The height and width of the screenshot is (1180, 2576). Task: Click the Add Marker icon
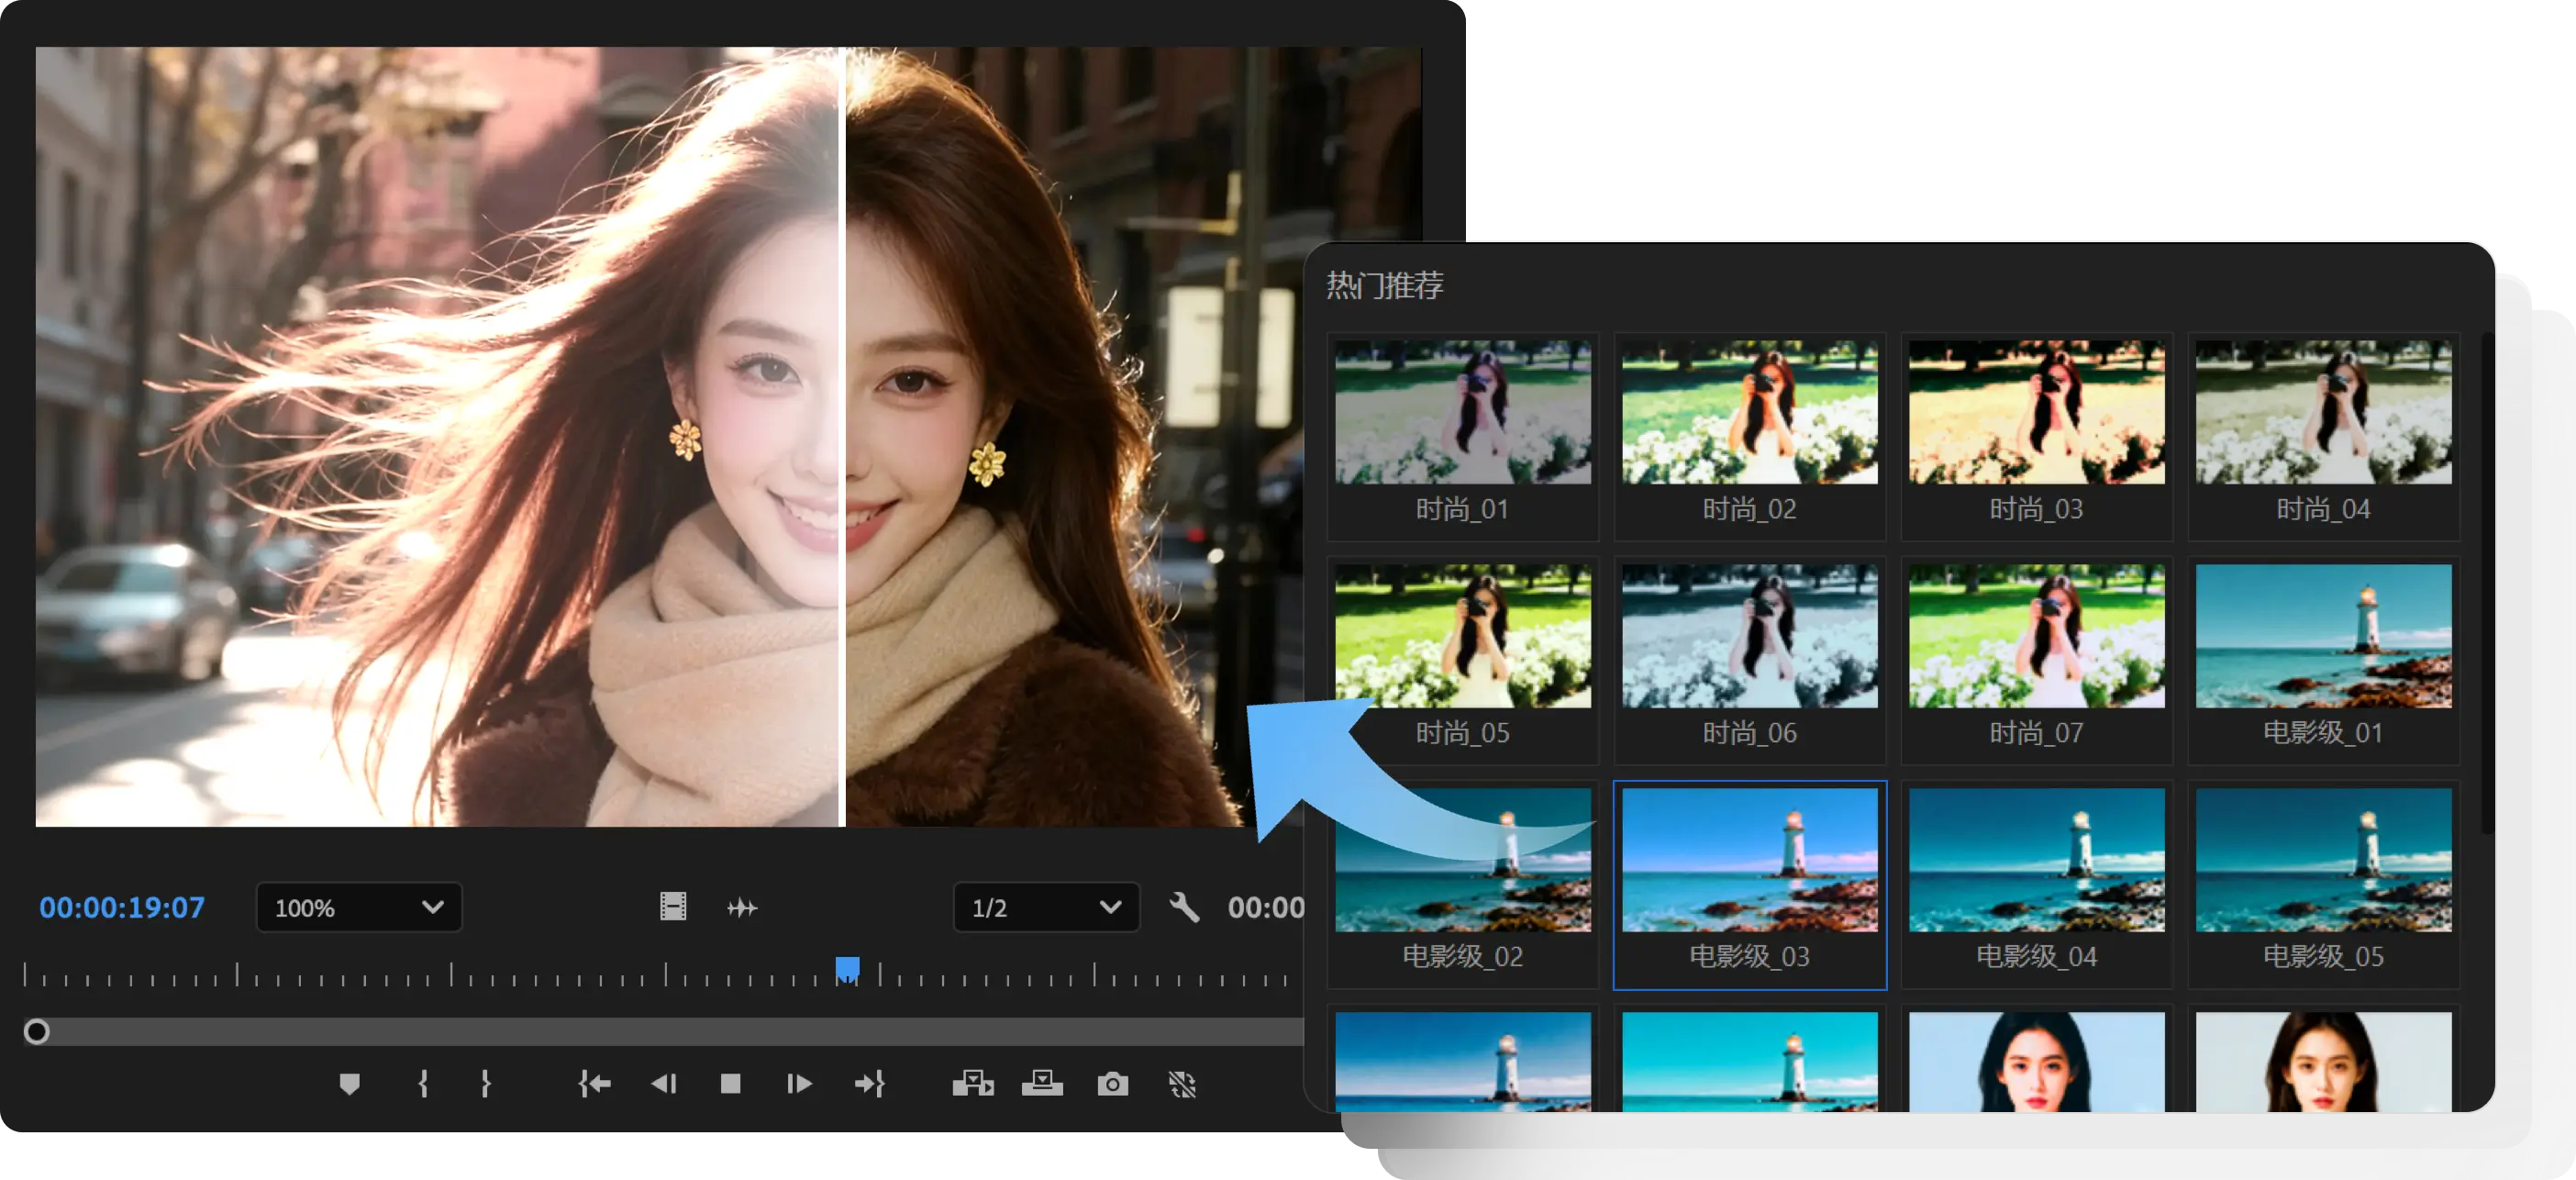pos(349,1084)
